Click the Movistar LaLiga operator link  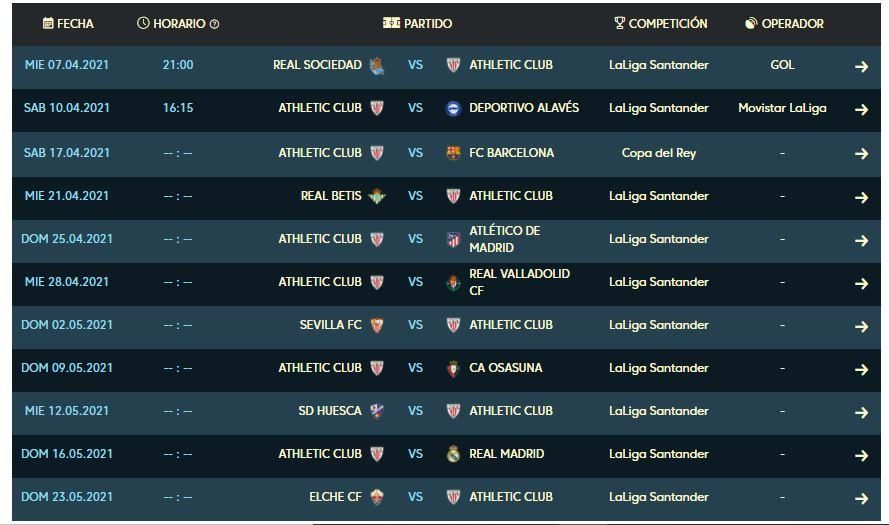tap(782, 108)
